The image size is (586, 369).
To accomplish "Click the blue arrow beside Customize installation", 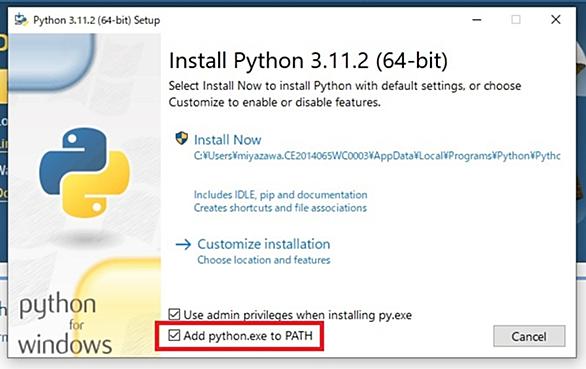I will click(183, 245).
